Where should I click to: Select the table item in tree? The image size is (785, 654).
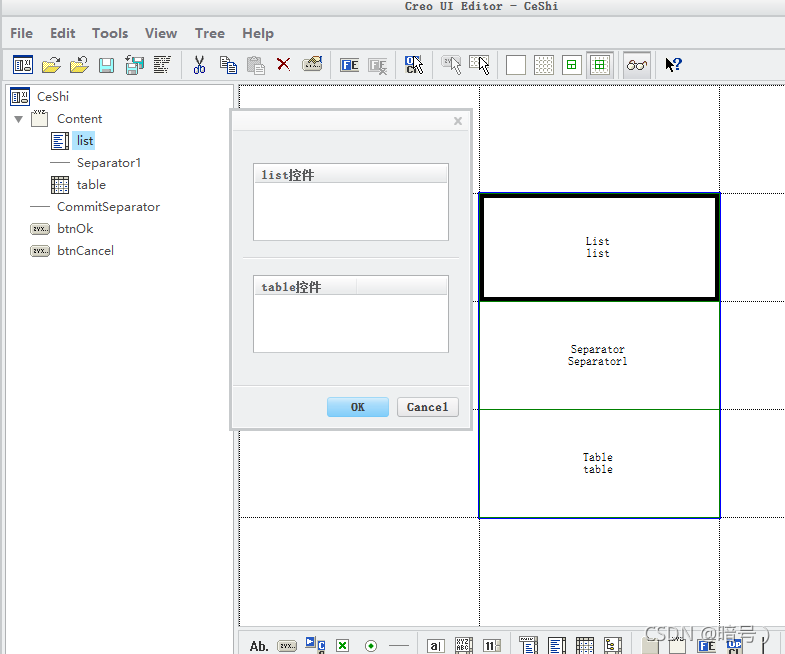tap(90, 185)
